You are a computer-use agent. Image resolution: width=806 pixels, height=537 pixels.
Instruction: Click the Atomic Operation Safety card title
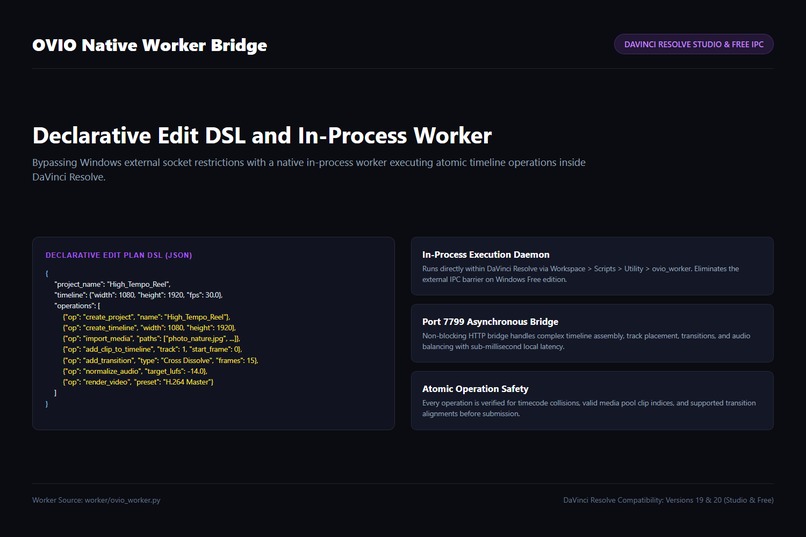point(475,389)
